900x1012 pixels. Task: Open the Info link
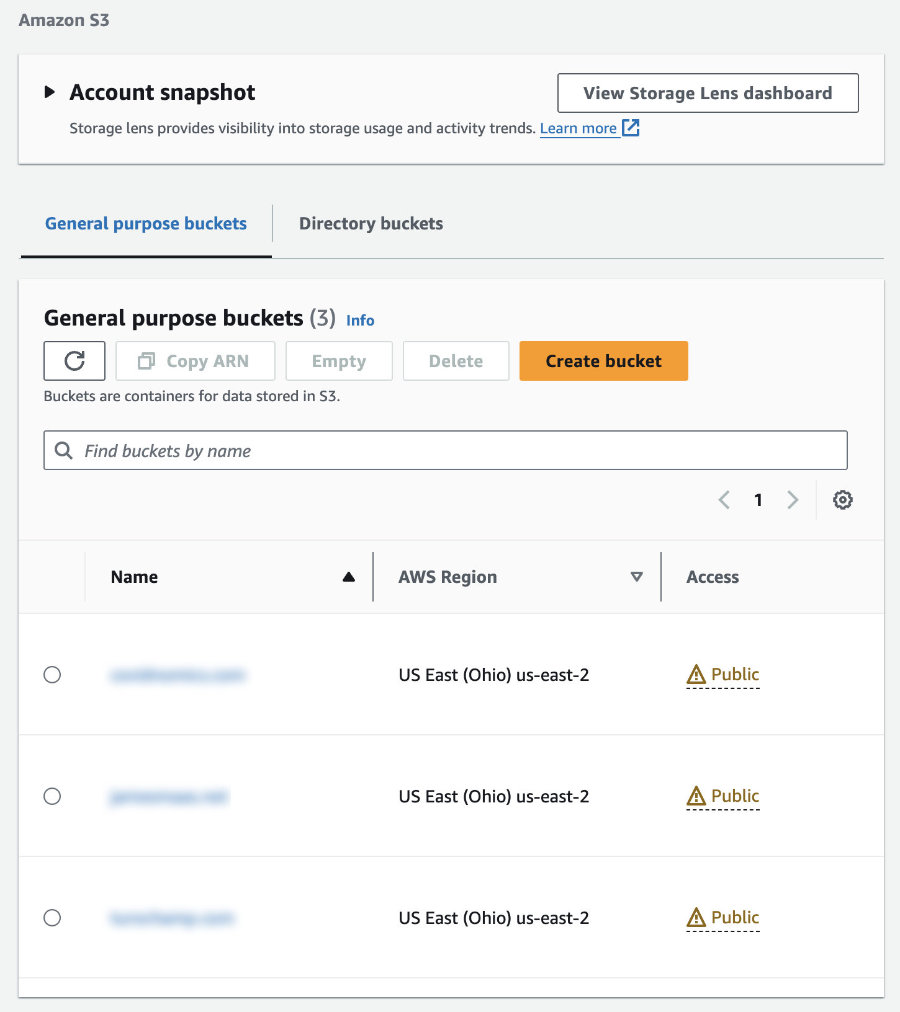pos(360,320)
